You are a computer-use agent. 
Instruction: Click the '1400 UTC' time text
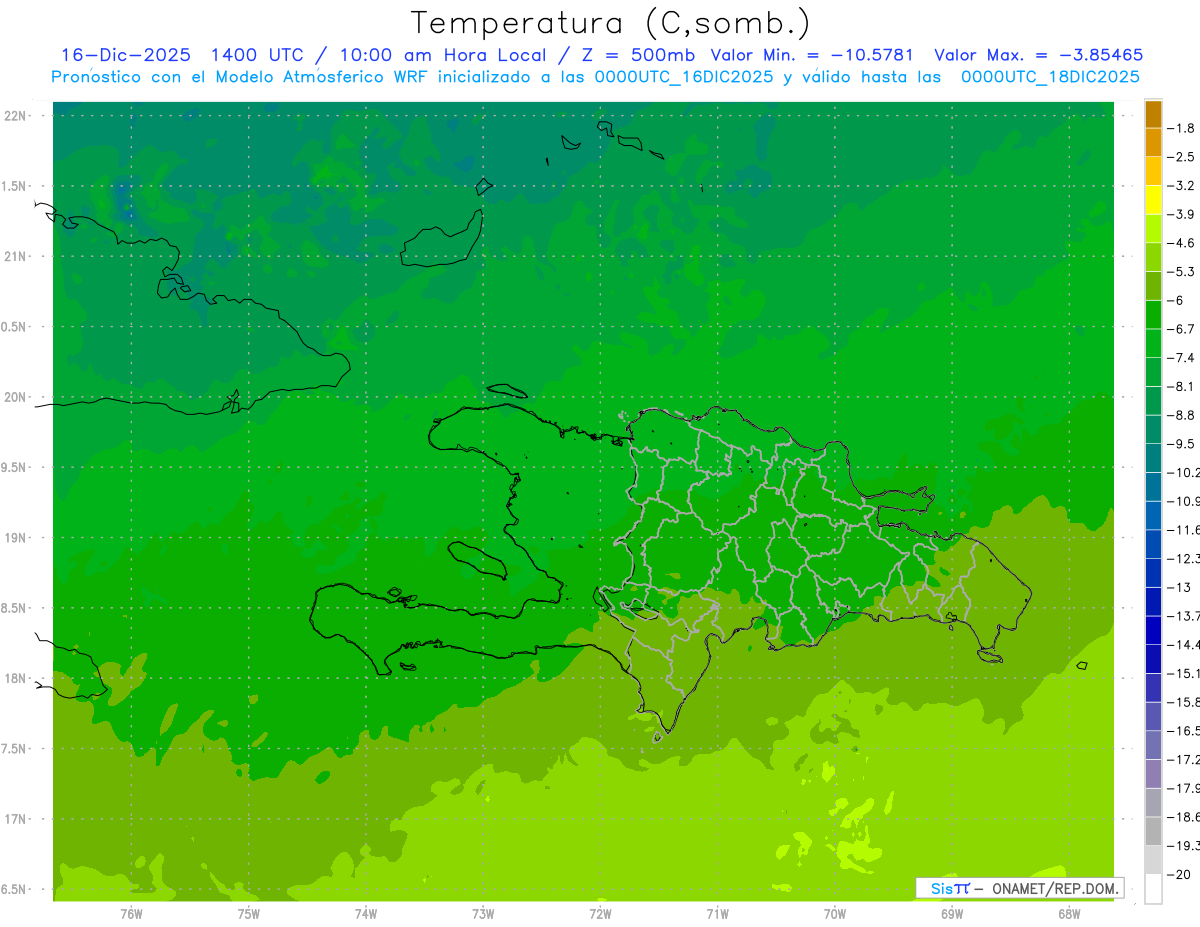coord(257,55)
